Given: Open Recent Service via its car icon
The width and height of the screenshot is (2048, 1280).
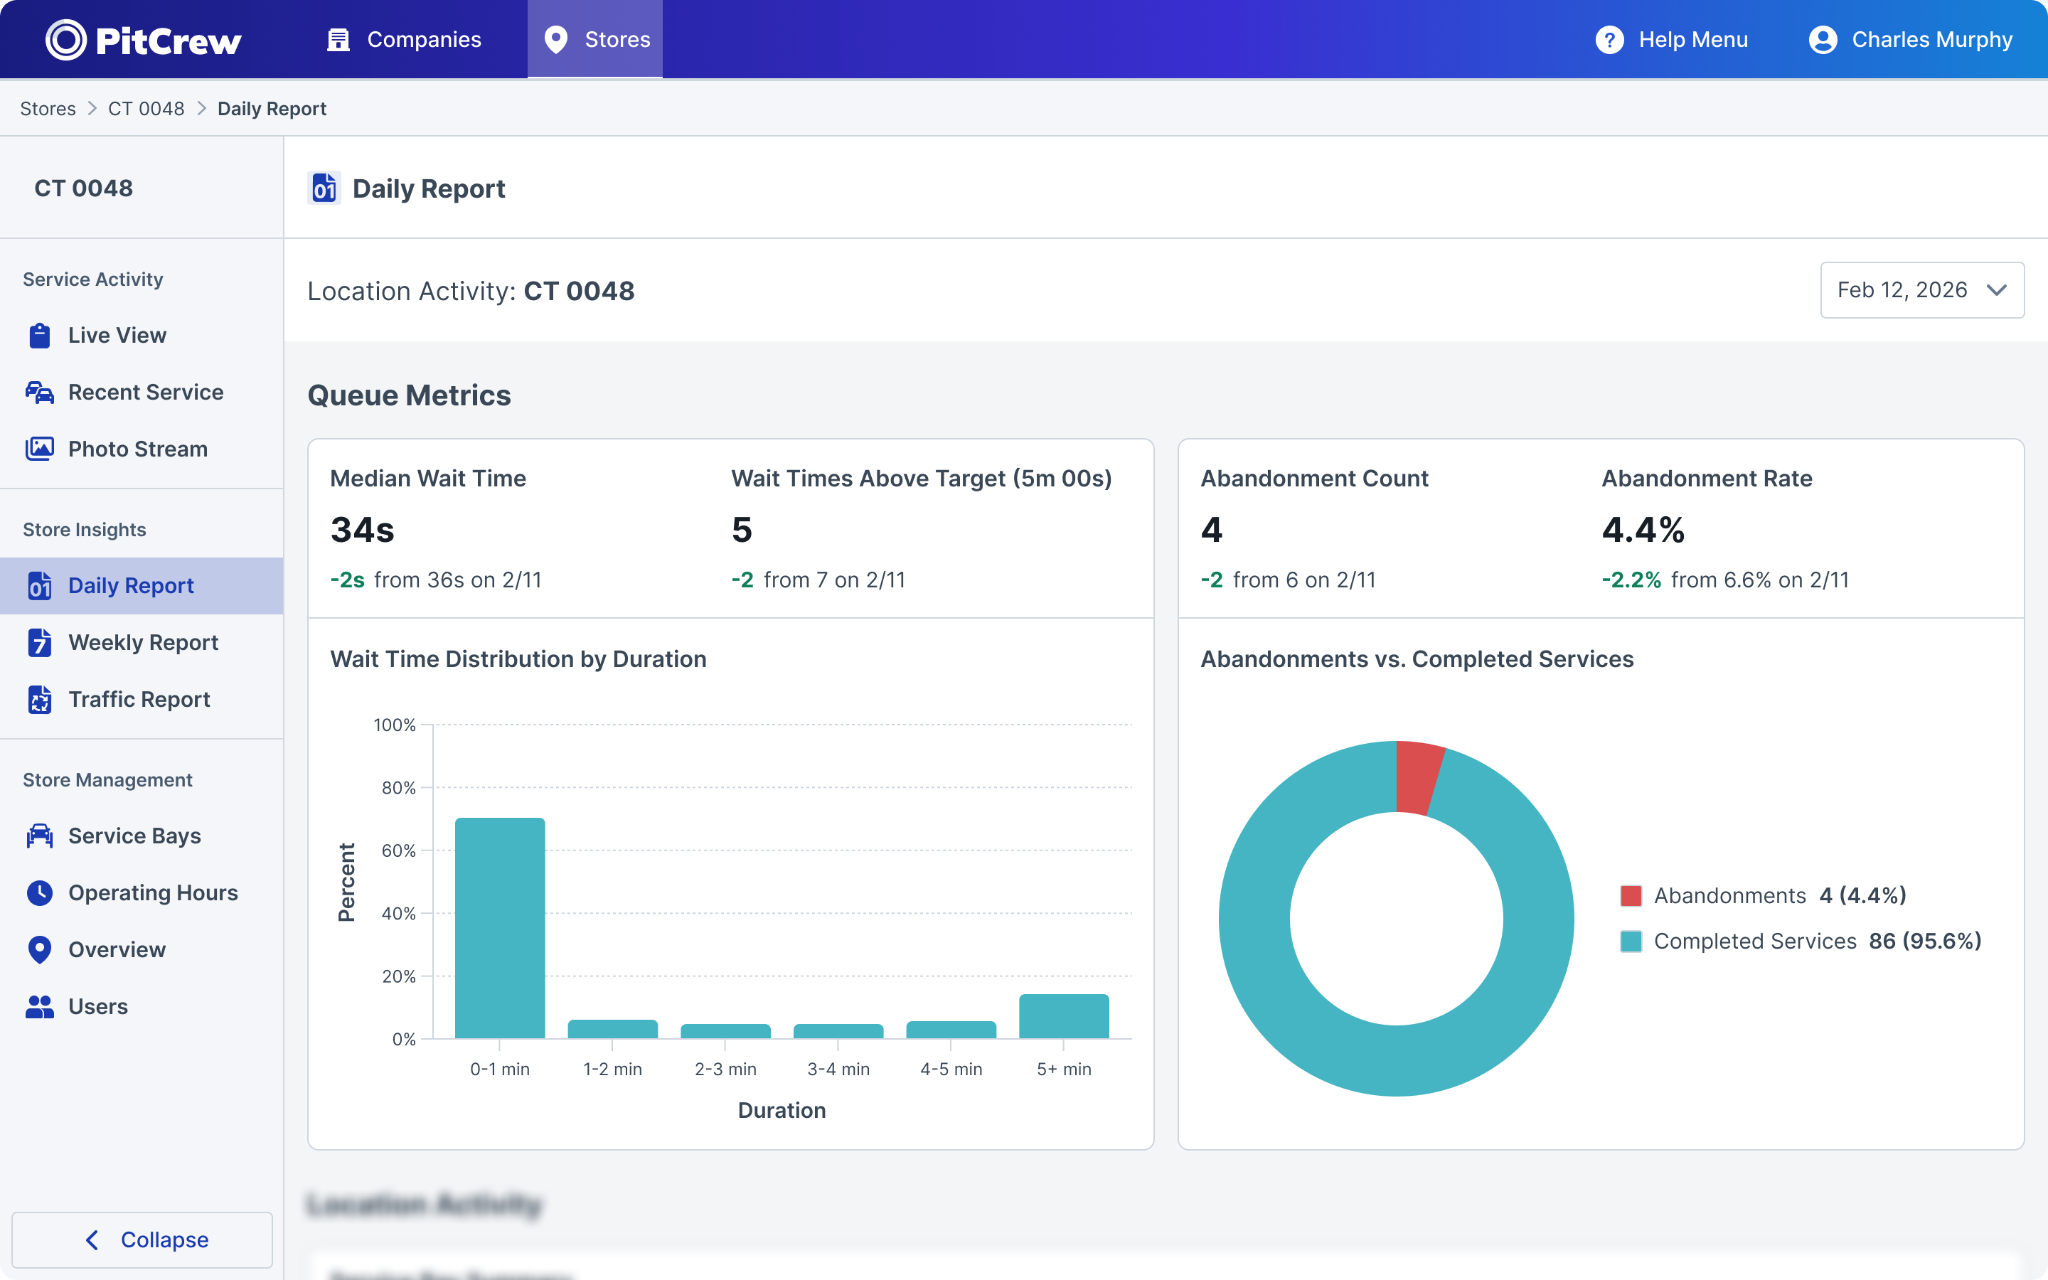Looking at the screenshot, I should pyautogui.click(x=39, y=393).
